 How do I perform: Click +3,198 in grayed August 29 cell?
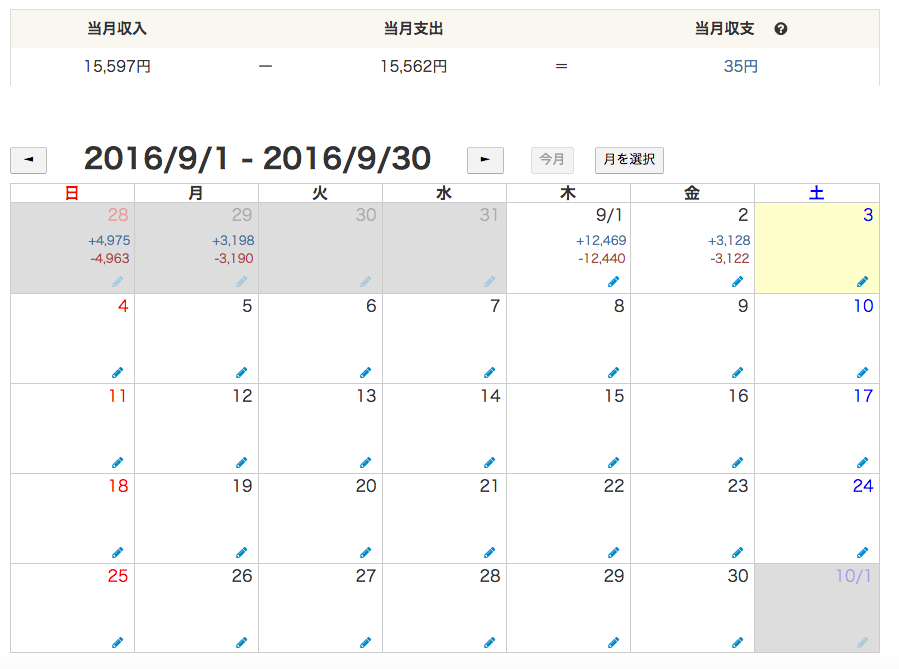[233, 241]
